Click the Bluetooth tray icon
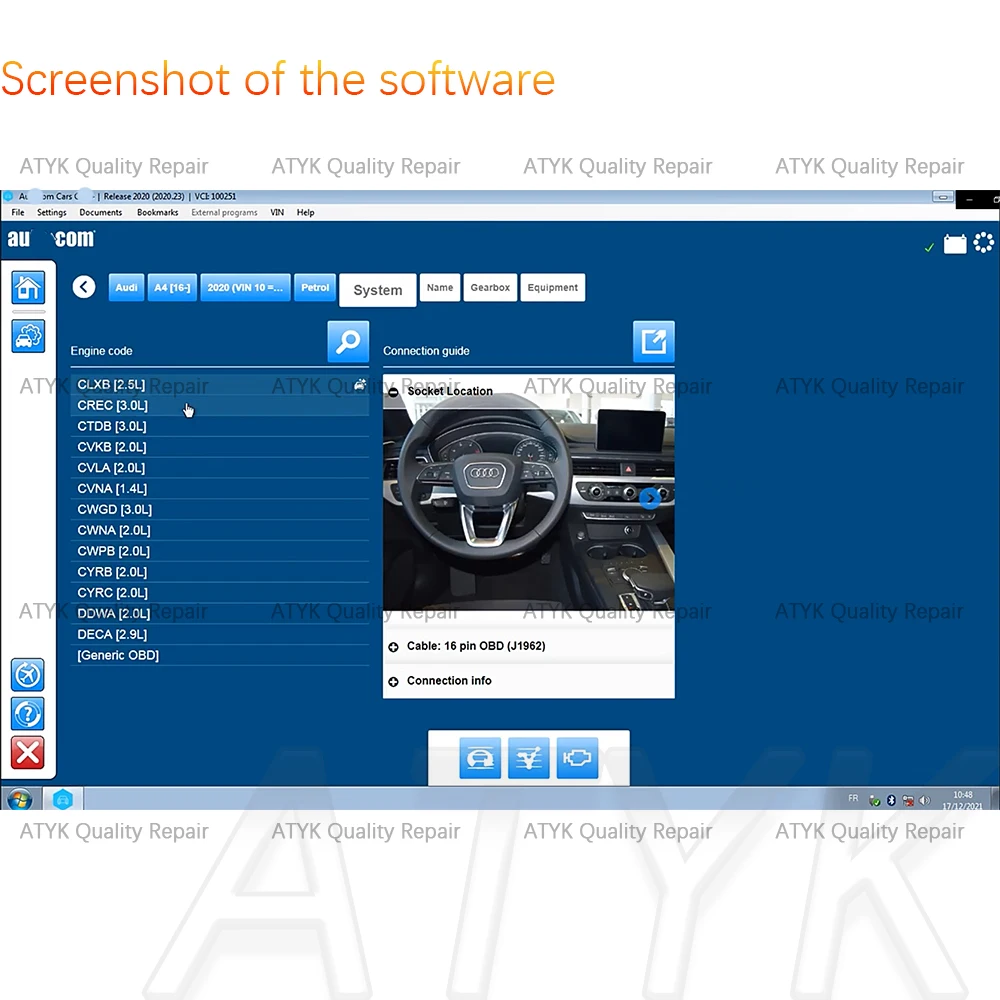This screenshot has height=1000, width=1000. click(892, 800)
